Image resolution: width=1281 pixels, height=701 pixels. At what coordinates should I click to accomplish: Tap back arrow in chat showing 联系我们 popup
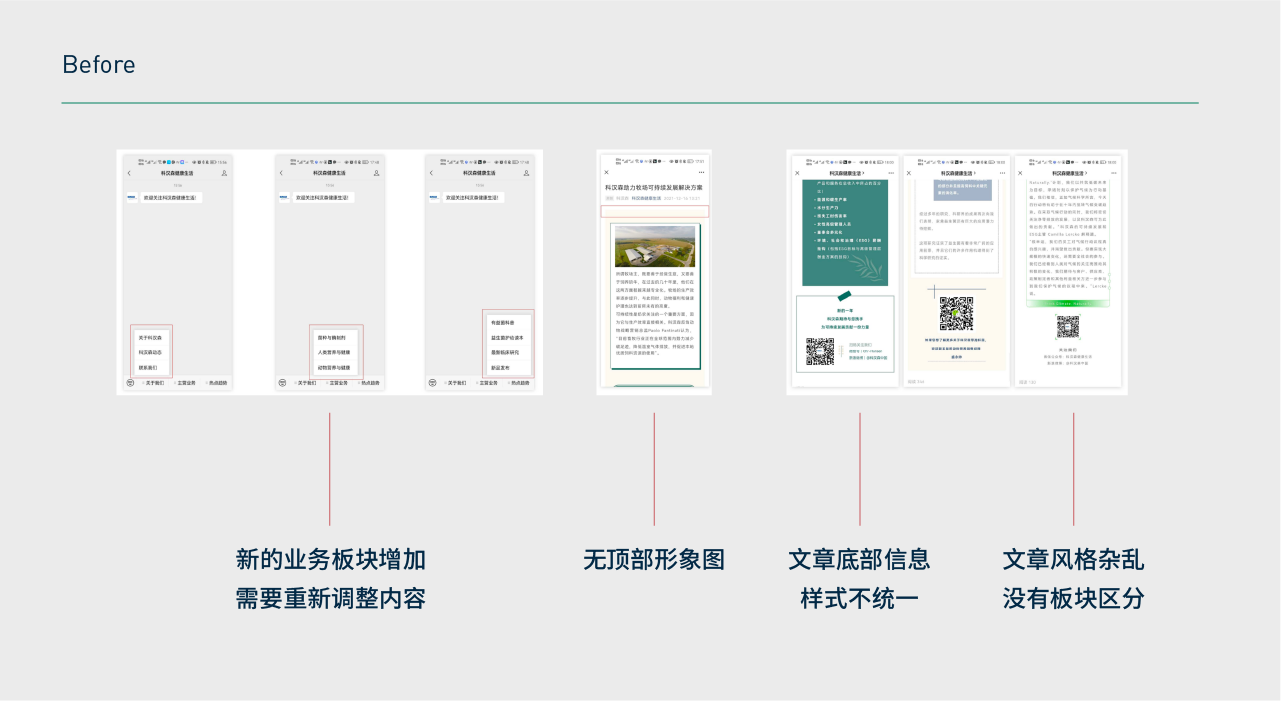click(x=129, y=173)
